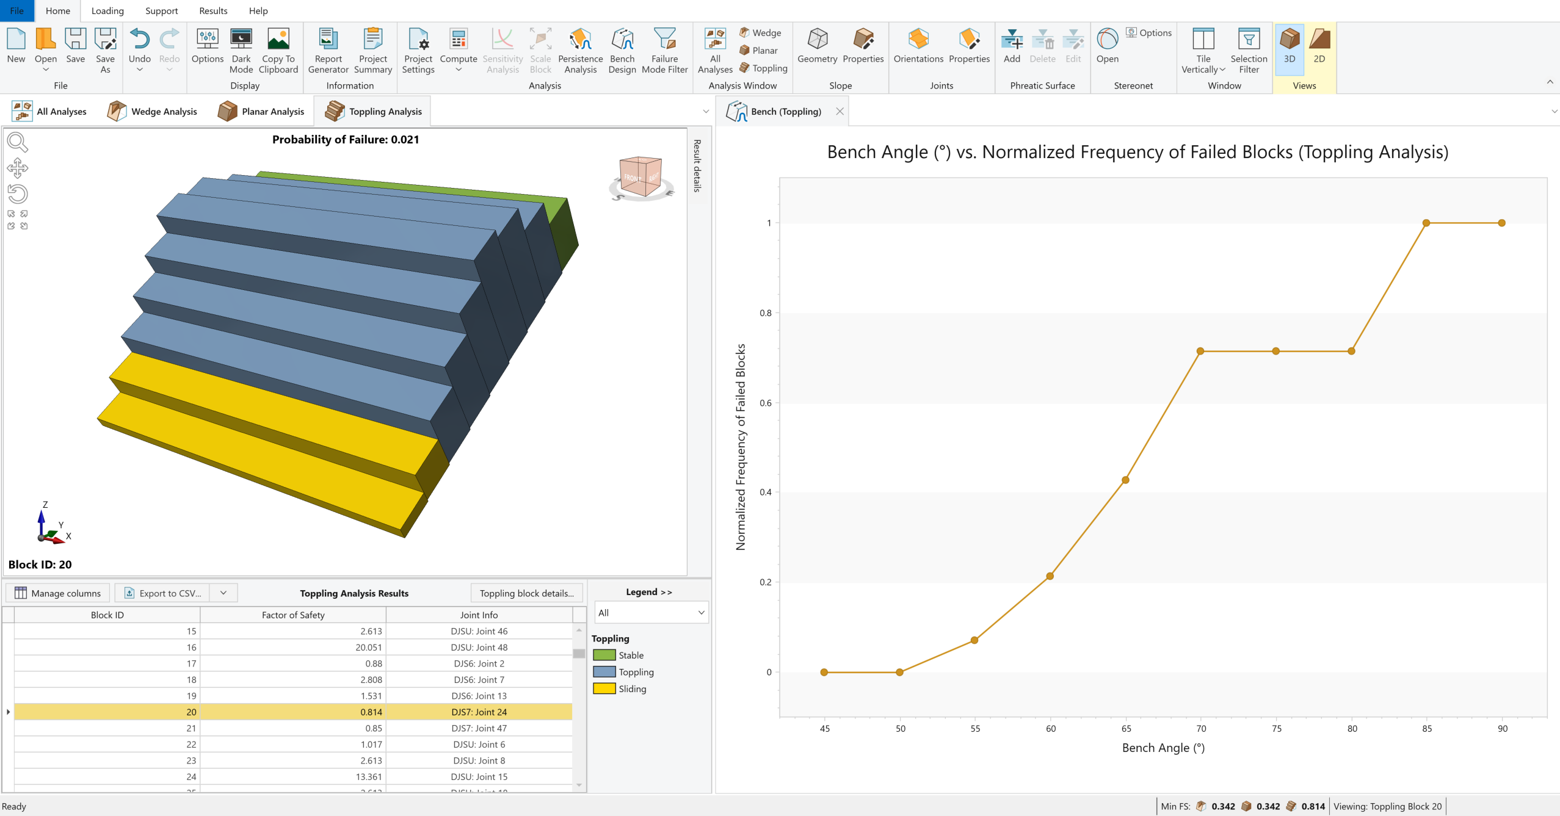Edit joint Properties
Viewport: 1560px width, 816px height.
click(969, 47)
